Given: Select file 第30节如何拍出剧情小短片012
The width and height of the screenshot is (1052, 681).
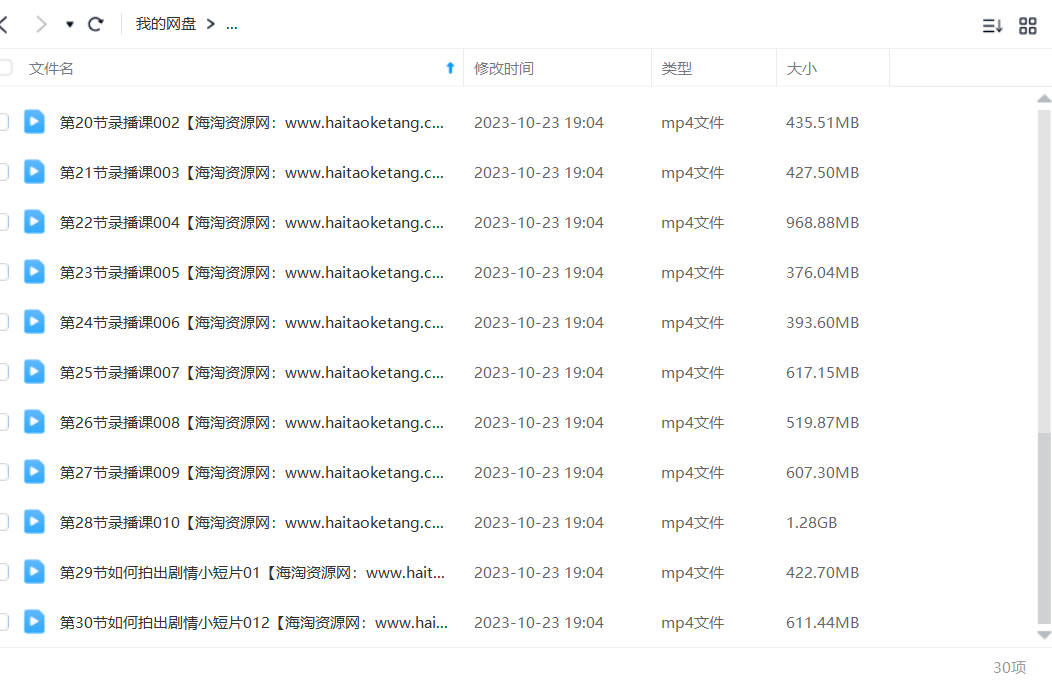Looking at the screenshot, I should click(254, 623).
